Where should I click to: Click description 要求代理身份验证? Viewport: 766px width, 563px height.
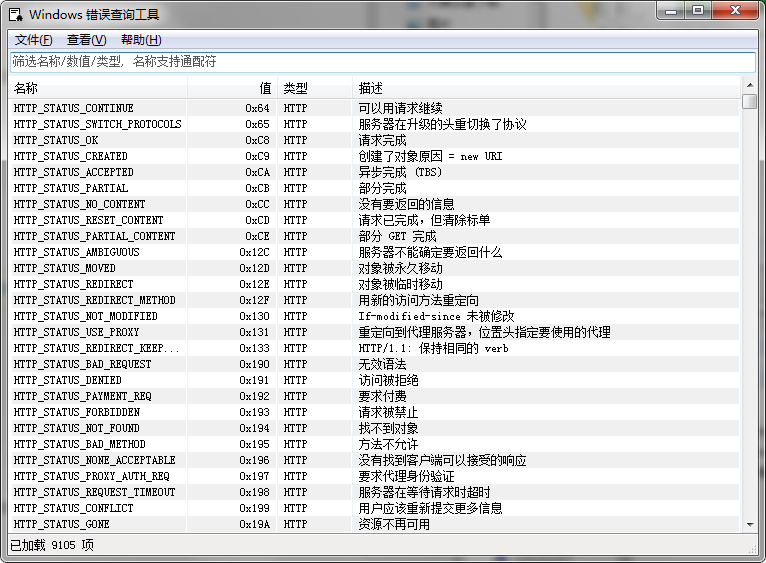pyautogui.click(x=406, y=476)
